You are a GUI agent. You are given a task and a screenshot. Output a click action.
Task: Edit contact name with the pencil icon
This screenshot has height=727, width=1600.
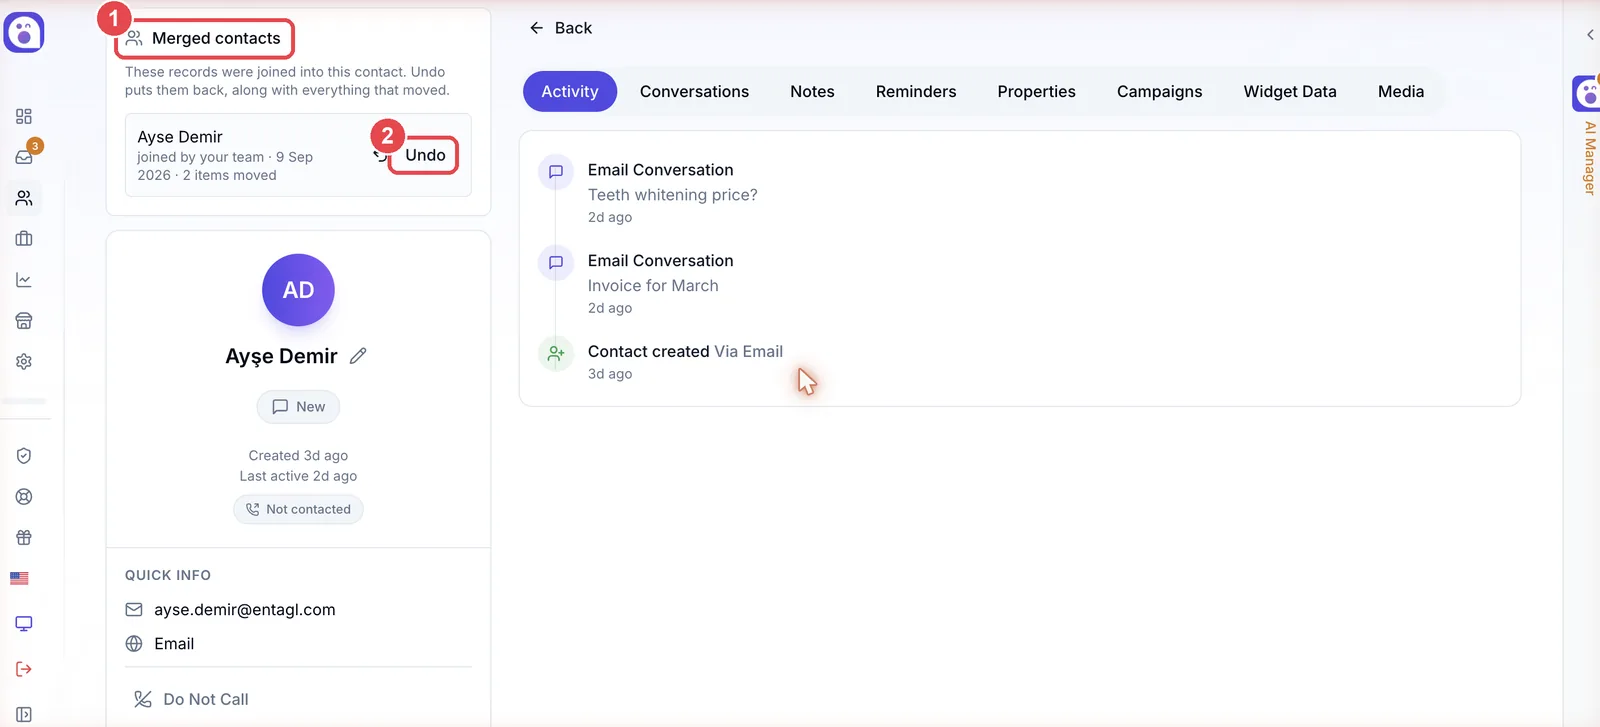(x=358, y=356)
